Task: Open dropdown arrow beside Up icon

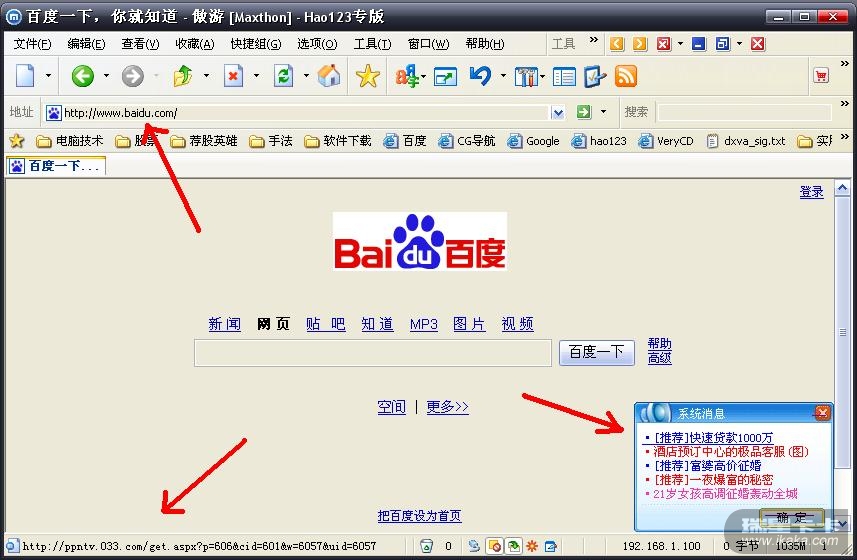Action: click(x=206, y=75)
